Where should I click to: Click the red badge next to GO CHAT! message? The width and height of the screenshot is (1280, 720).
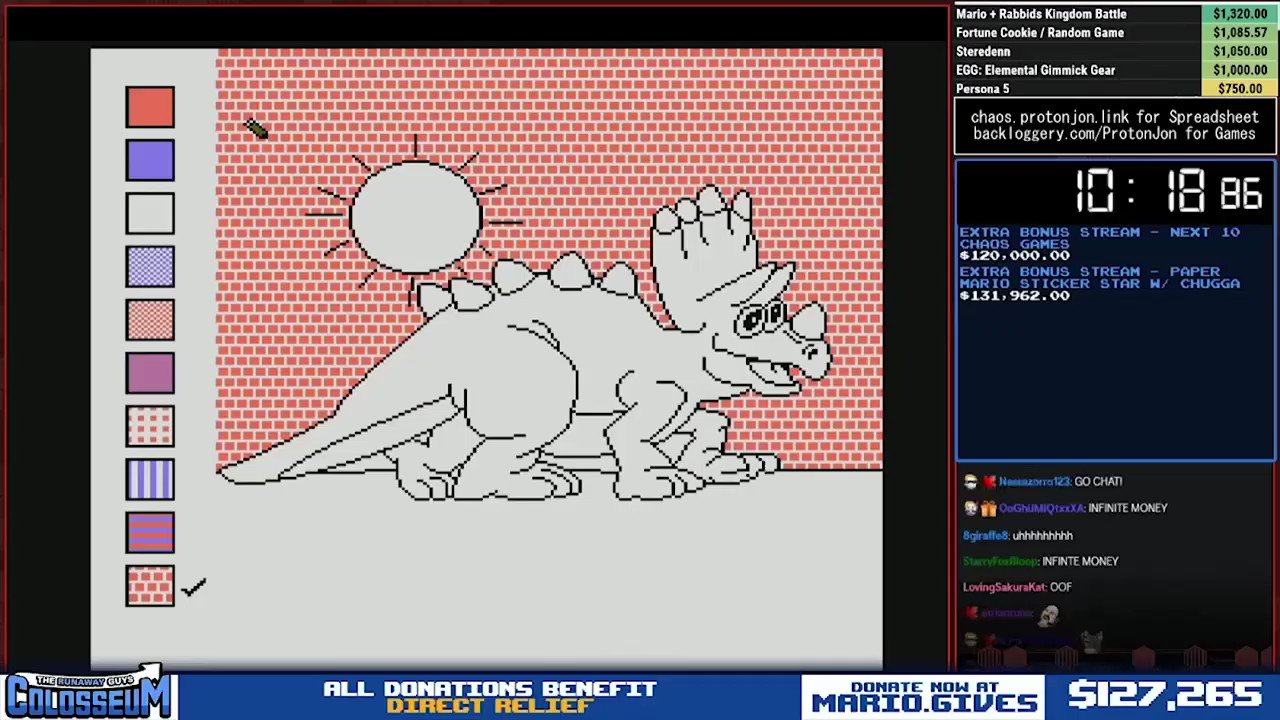coord(988,482)
